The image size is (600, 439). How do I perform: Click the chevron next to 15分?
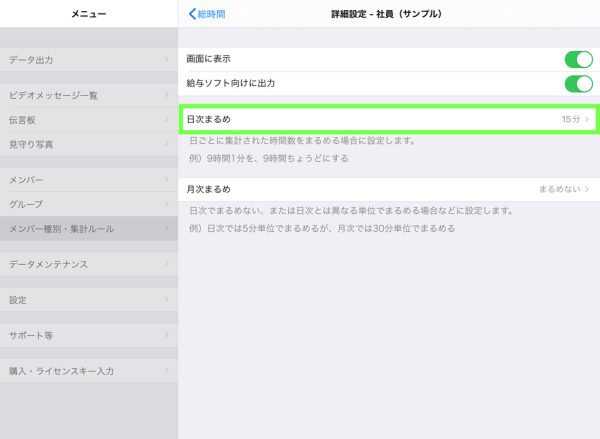coord(588,119)
